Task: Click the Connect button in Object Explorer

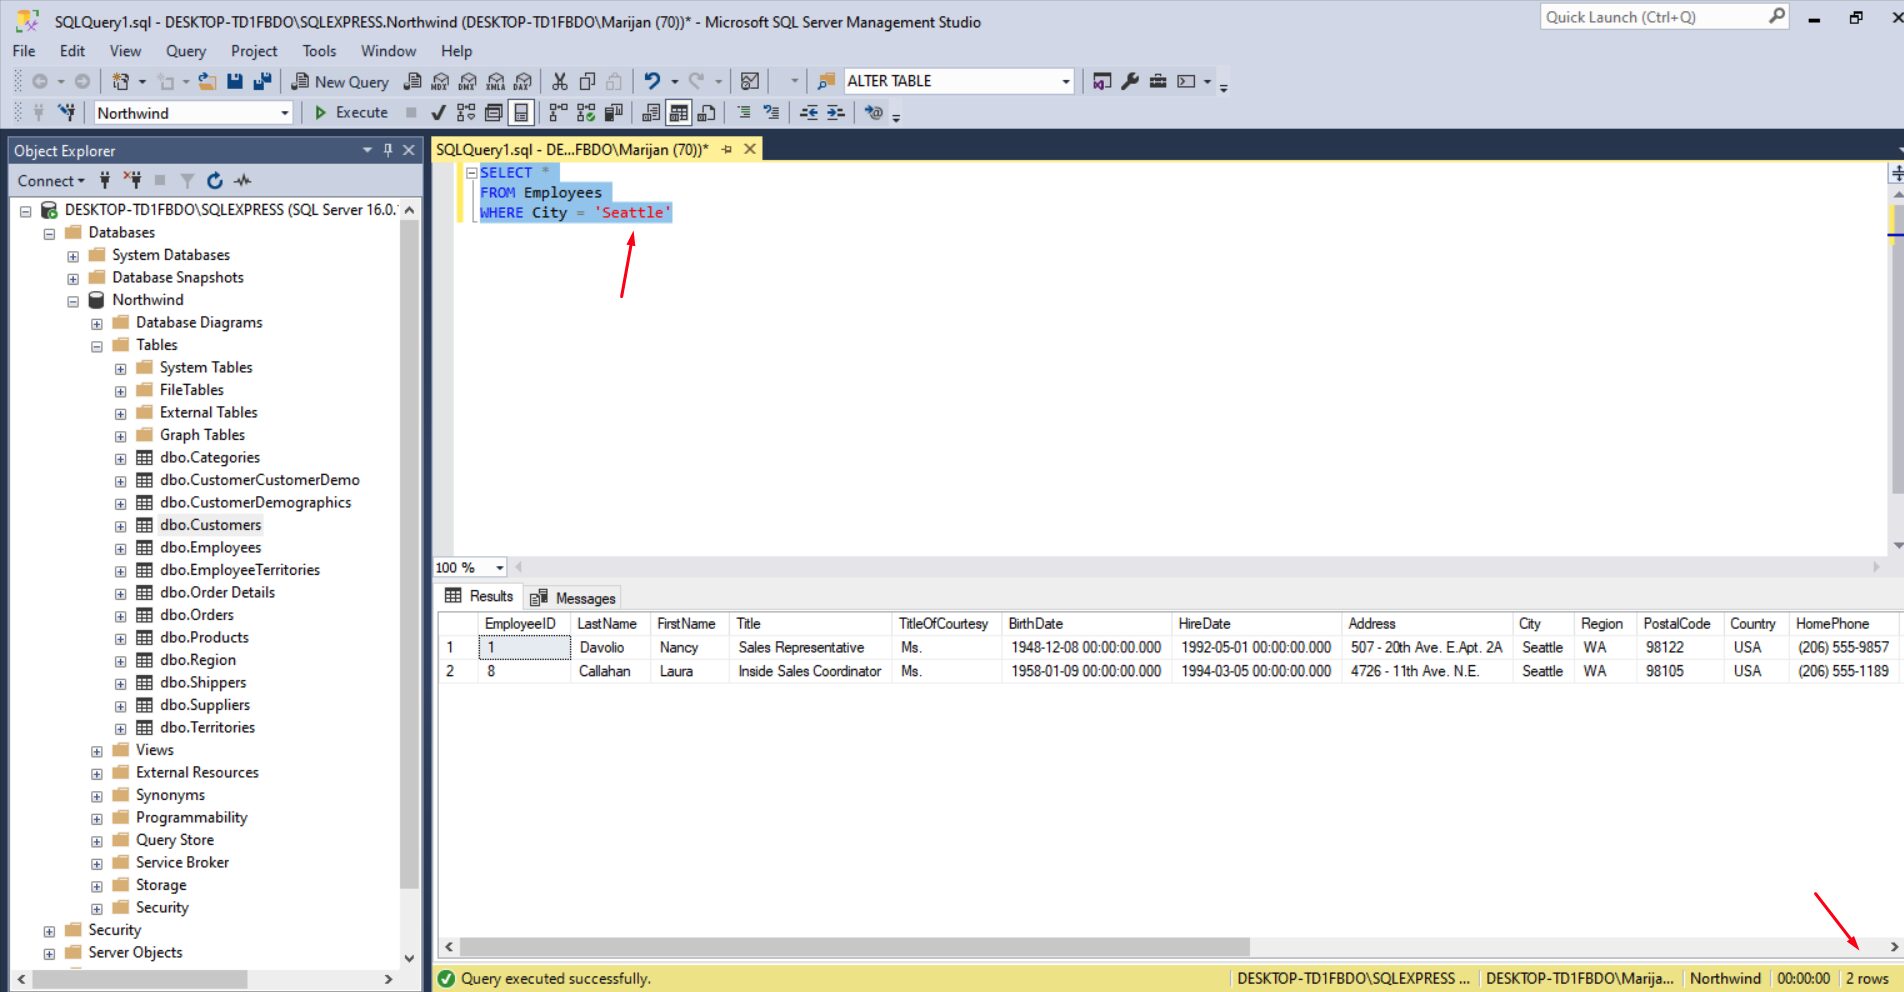Action: [x=51, y=181]
